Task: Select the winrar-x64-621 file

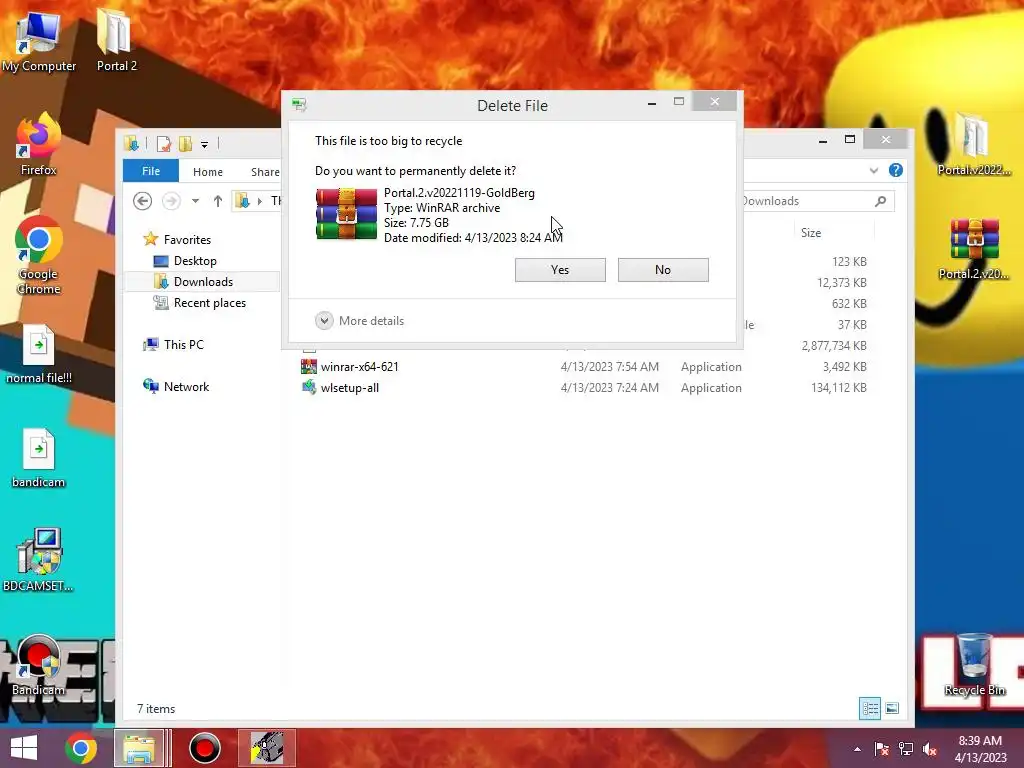Action: coord(359,366)
